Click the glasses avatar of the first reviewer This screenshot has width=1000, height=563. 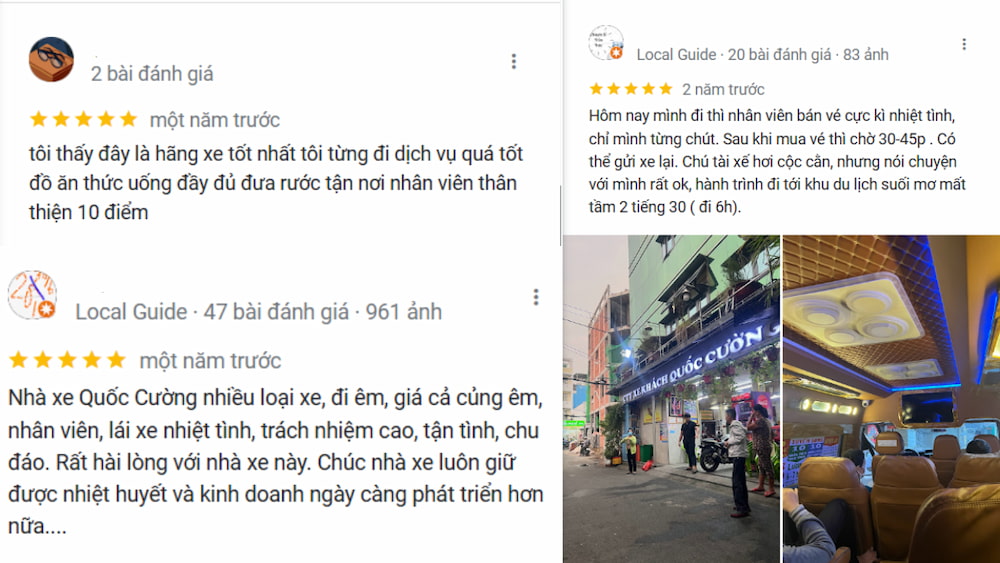click(x=51, y=59)
